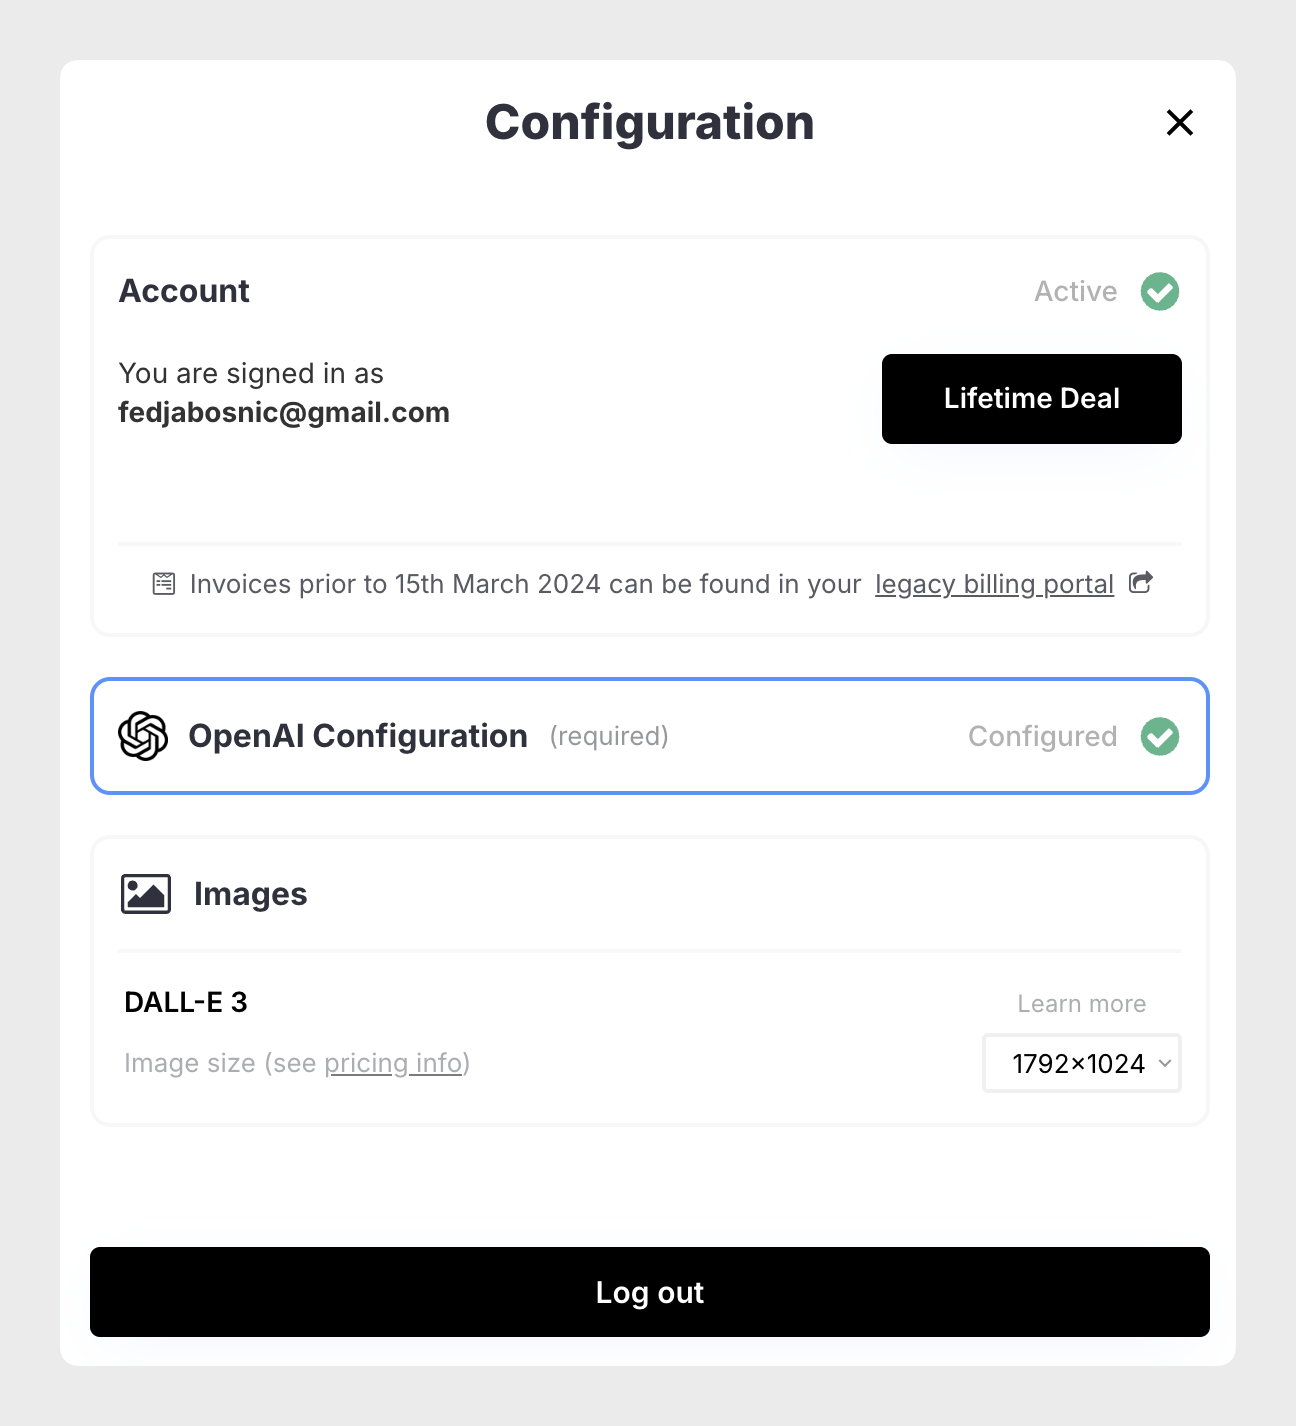Screen dimensions: 1296x1426
Task: Click the Images section heading
Action: [250, 894]
